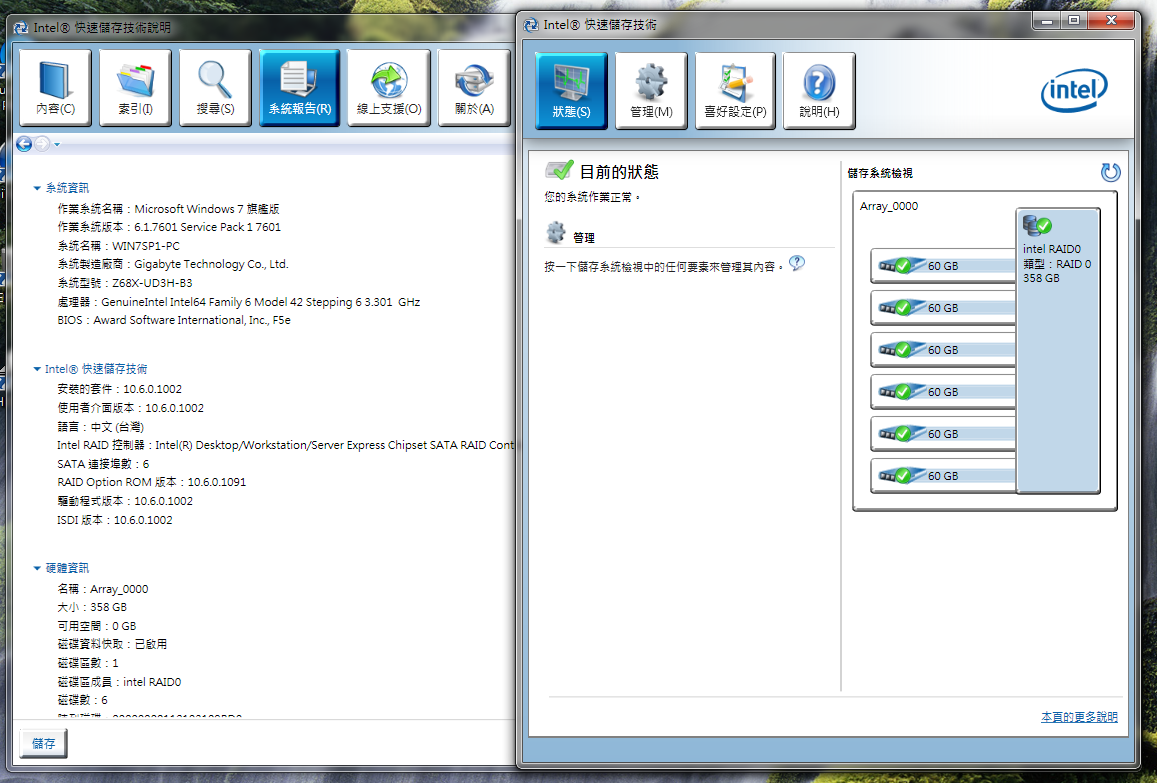
Task: Open the navigation history dropdown arrow
Action: tap(57, 145)
